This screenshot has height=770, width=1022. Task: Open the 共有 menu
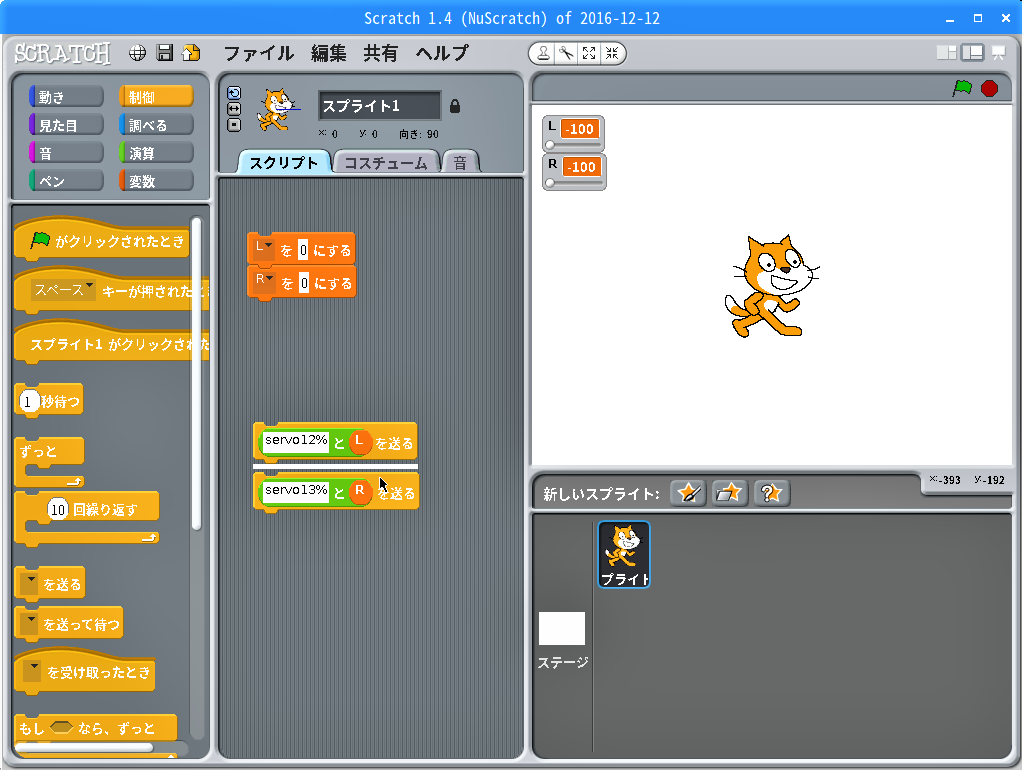point(381,53)
